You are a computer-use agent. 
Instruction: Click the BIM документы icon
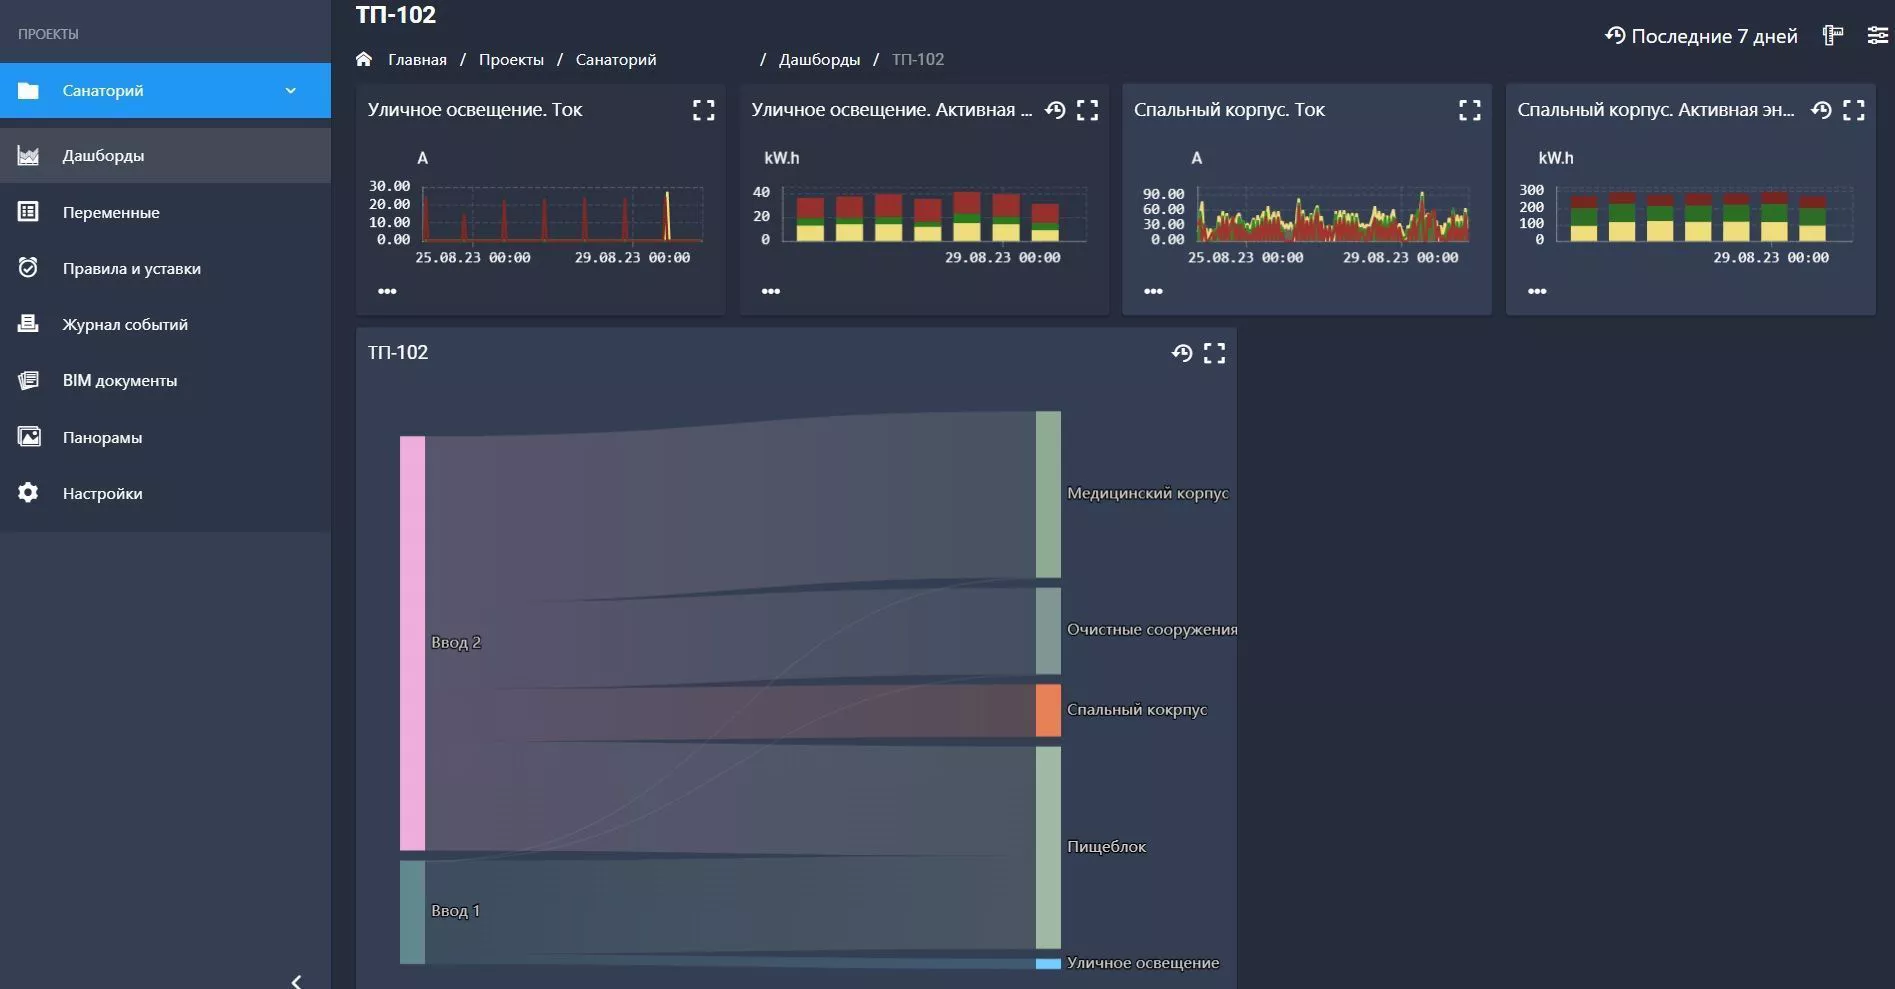coord(28,380)
